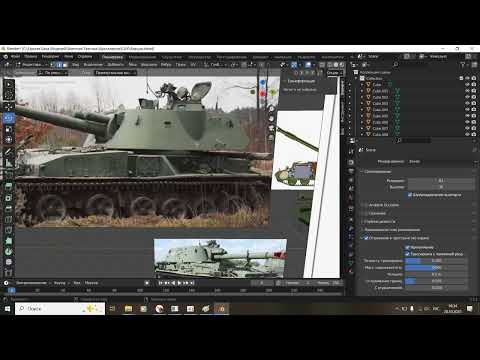Viewport: 480px width, 360px height.
Task: Hide Cube.004 with its eye icon
Action: (467, 109)
